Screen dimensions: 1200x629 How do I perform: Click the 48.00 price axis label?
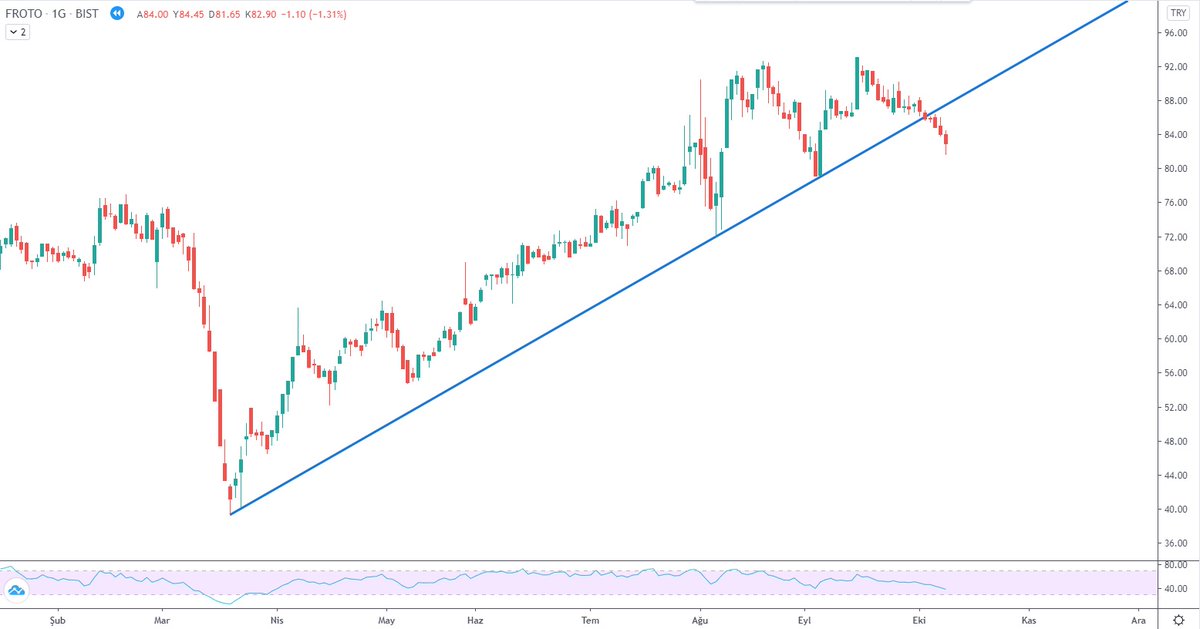click(x=1174, y=441)
